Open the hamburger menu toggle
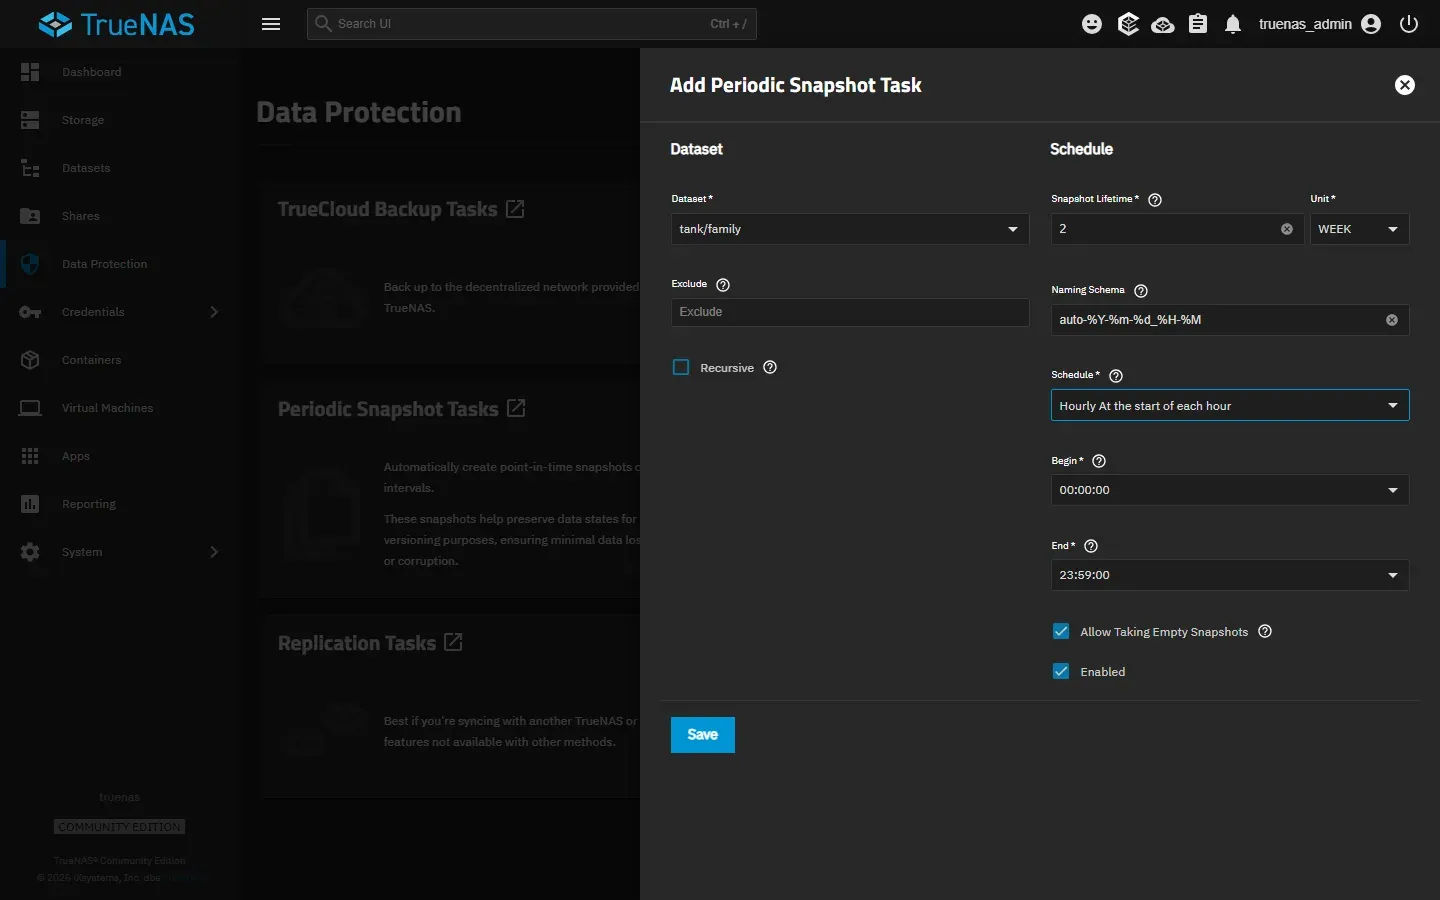The width and height of the screenshot is (1440, 900). [x=271, y=24]
